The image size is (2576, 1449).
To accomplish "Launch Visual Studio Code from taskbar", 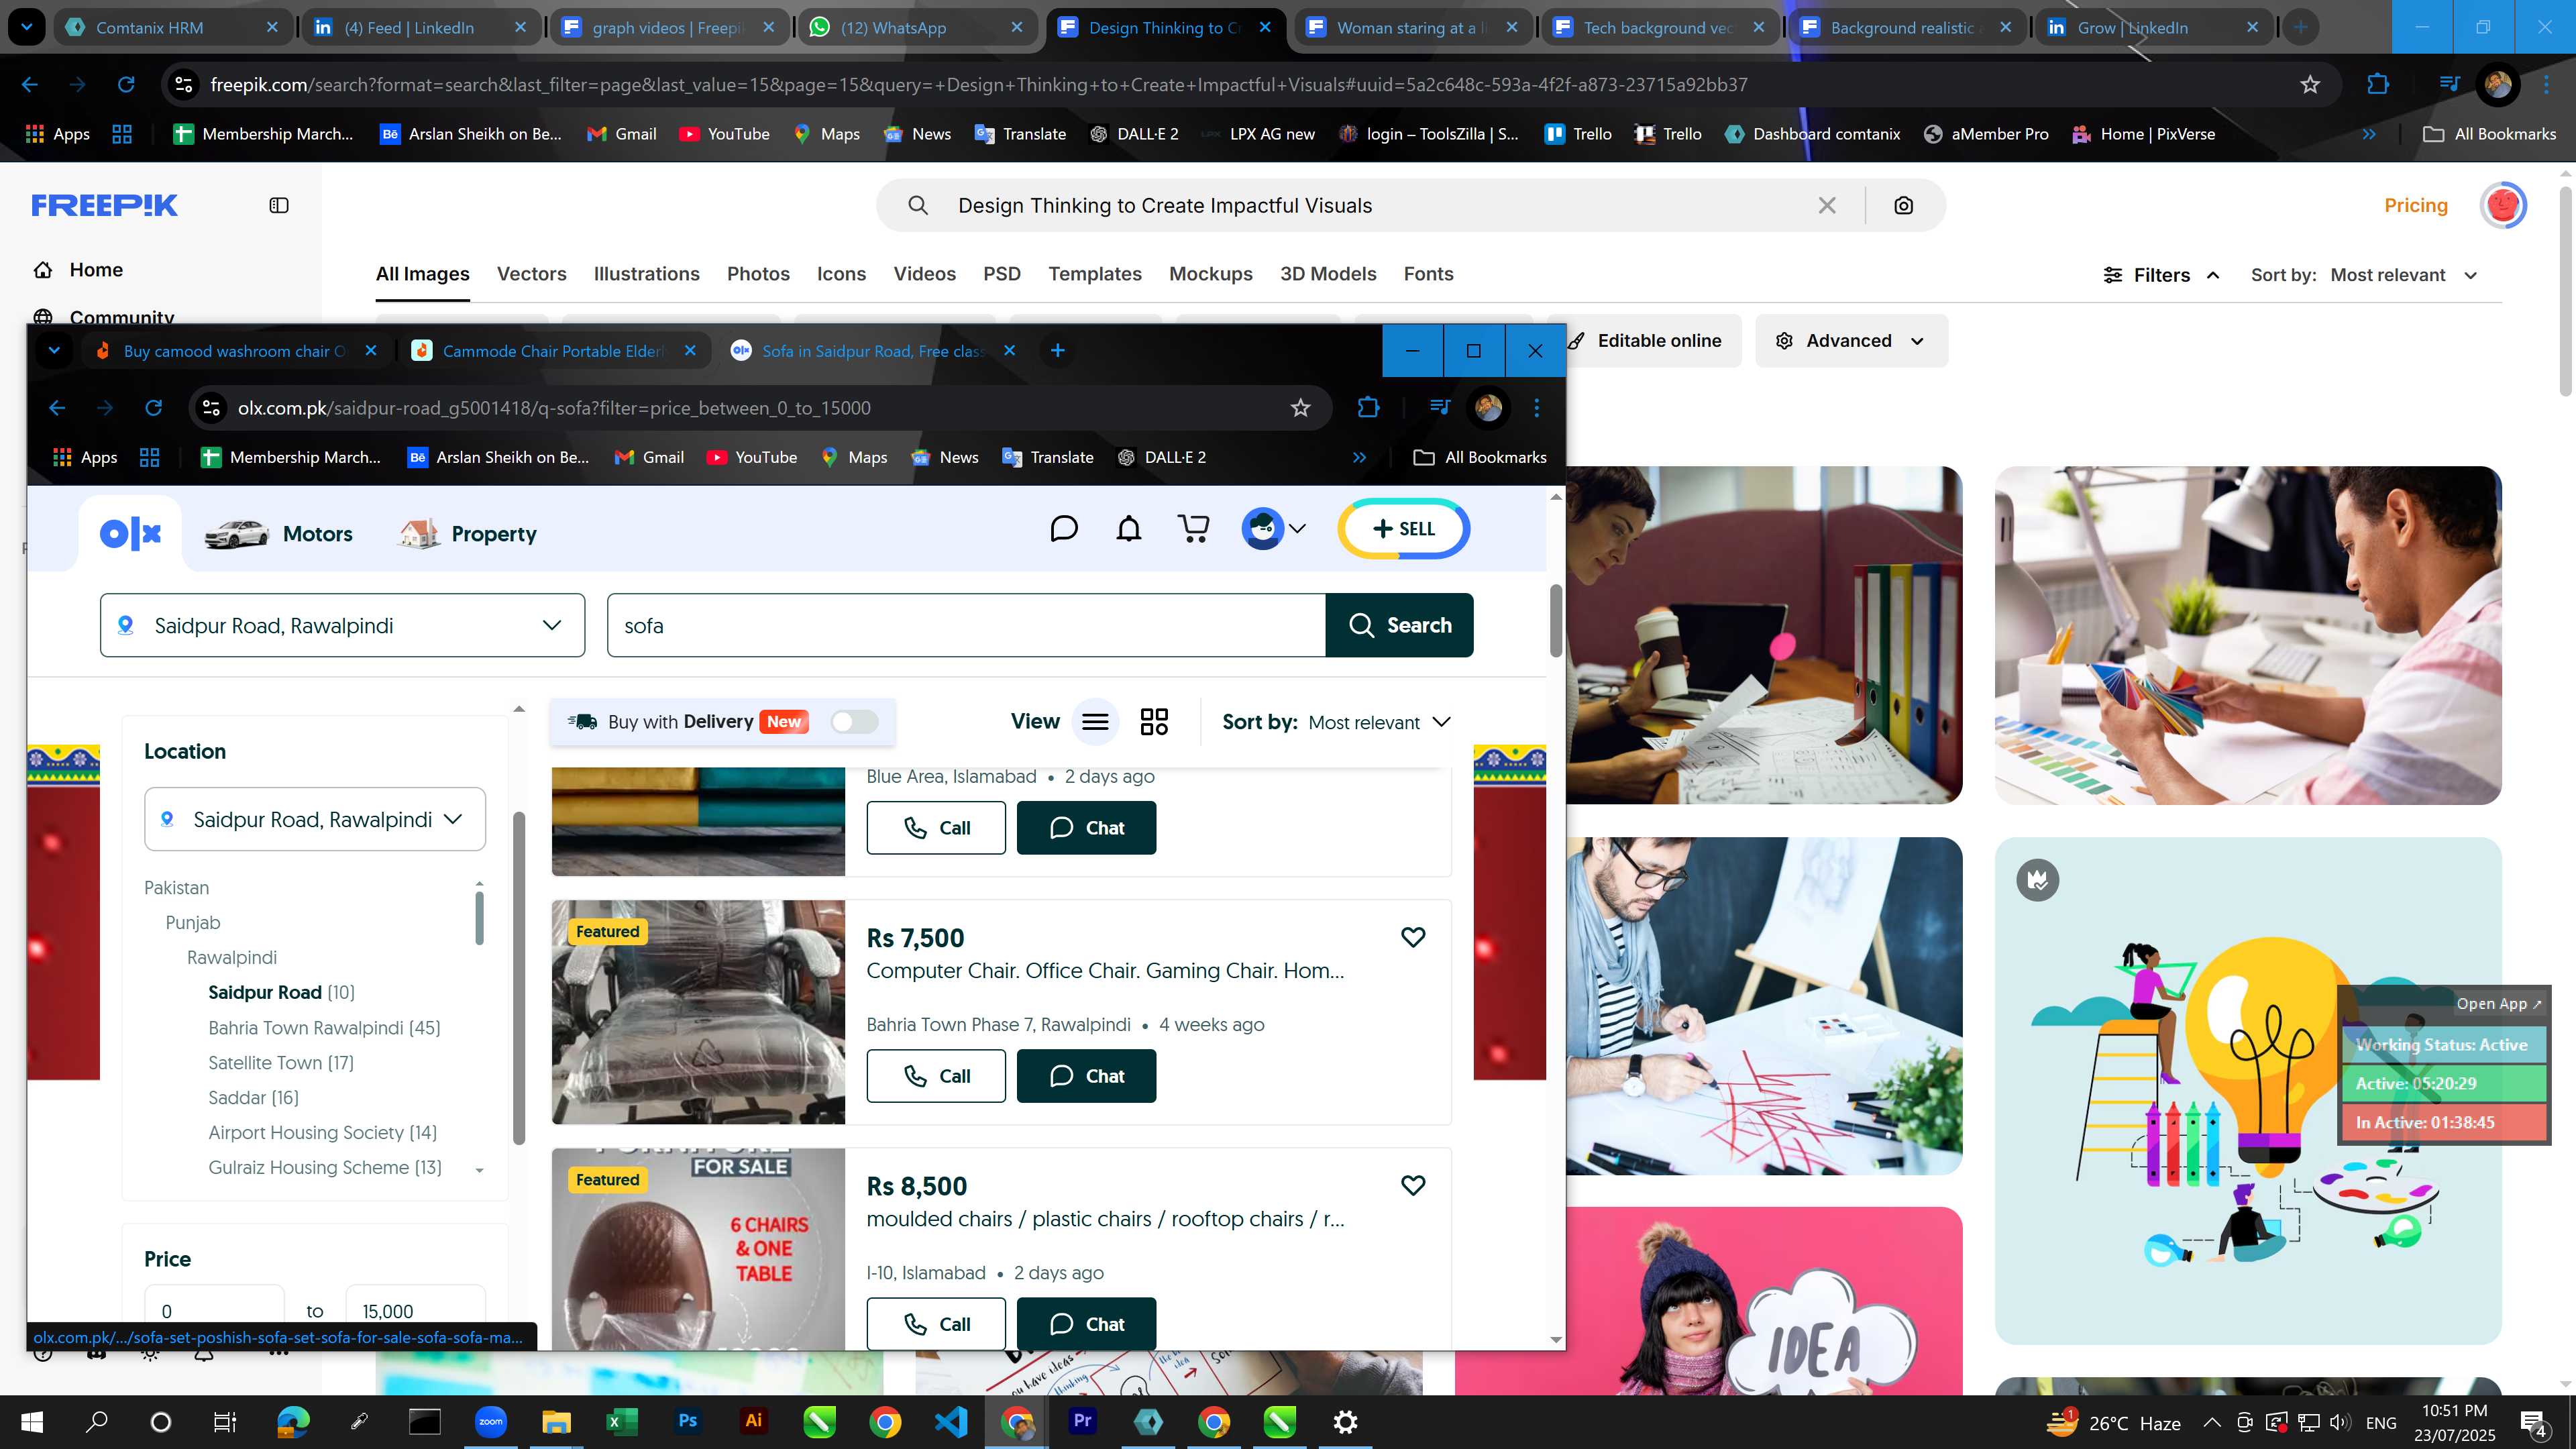I will coord(951,1421).
